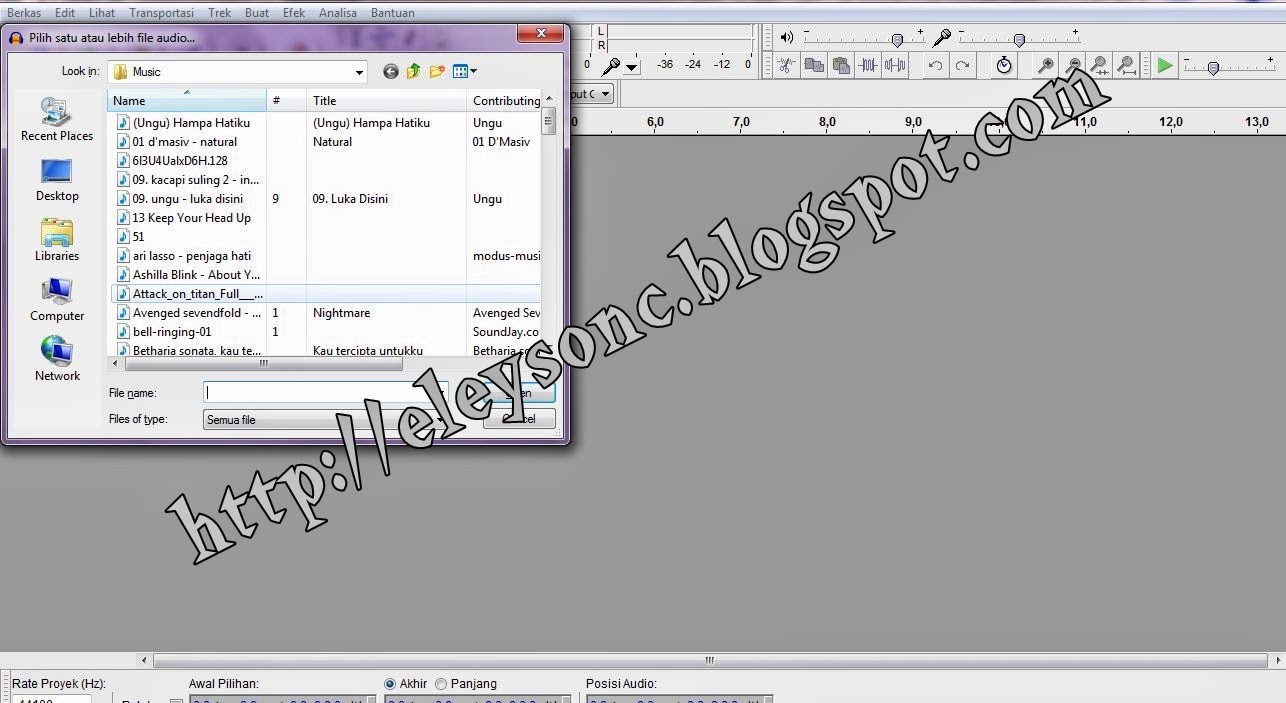Select file named '51'

point(138,237)
